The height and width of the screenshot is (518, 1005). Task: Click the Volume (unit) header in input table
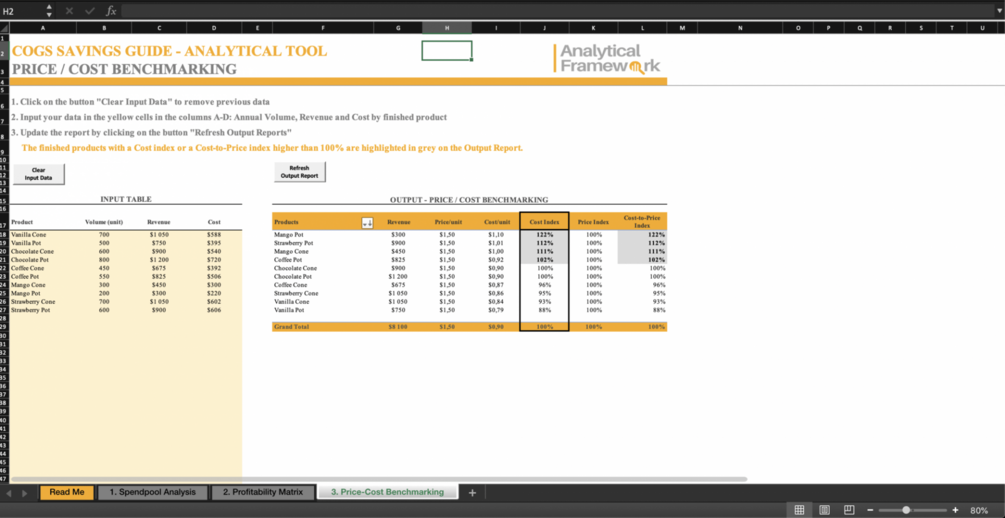tap(104, 222)
